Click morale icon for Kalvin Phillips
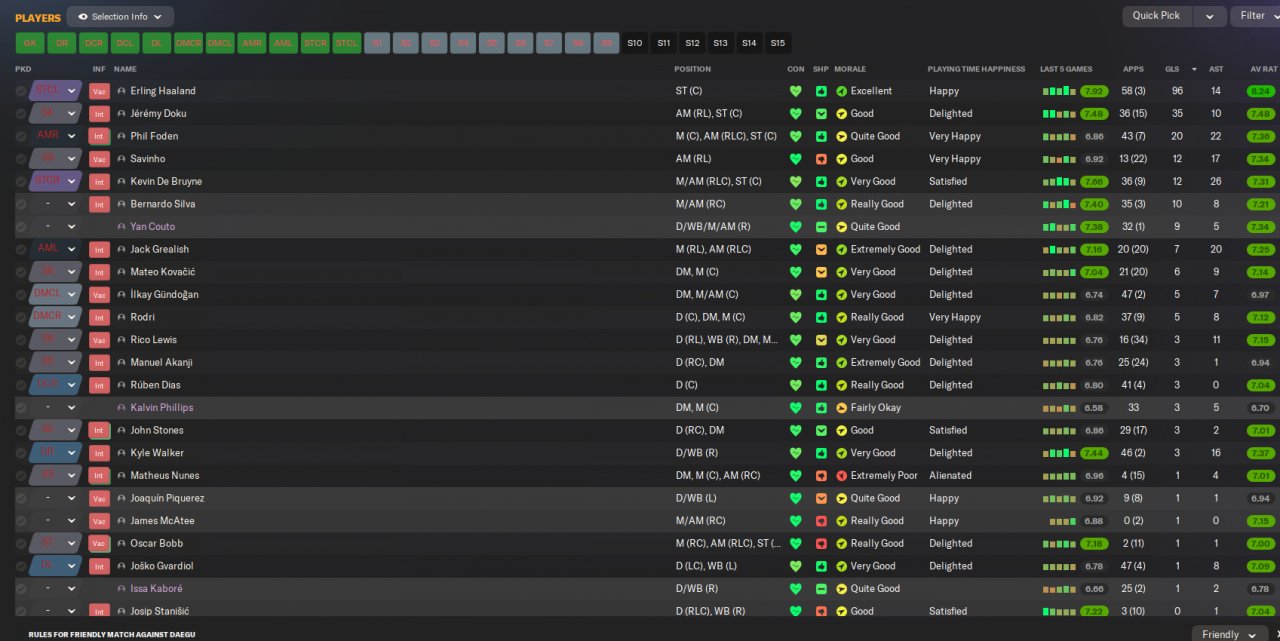Screen dimensions: 1280x641 pyautogui.click(x=841, y=408)
